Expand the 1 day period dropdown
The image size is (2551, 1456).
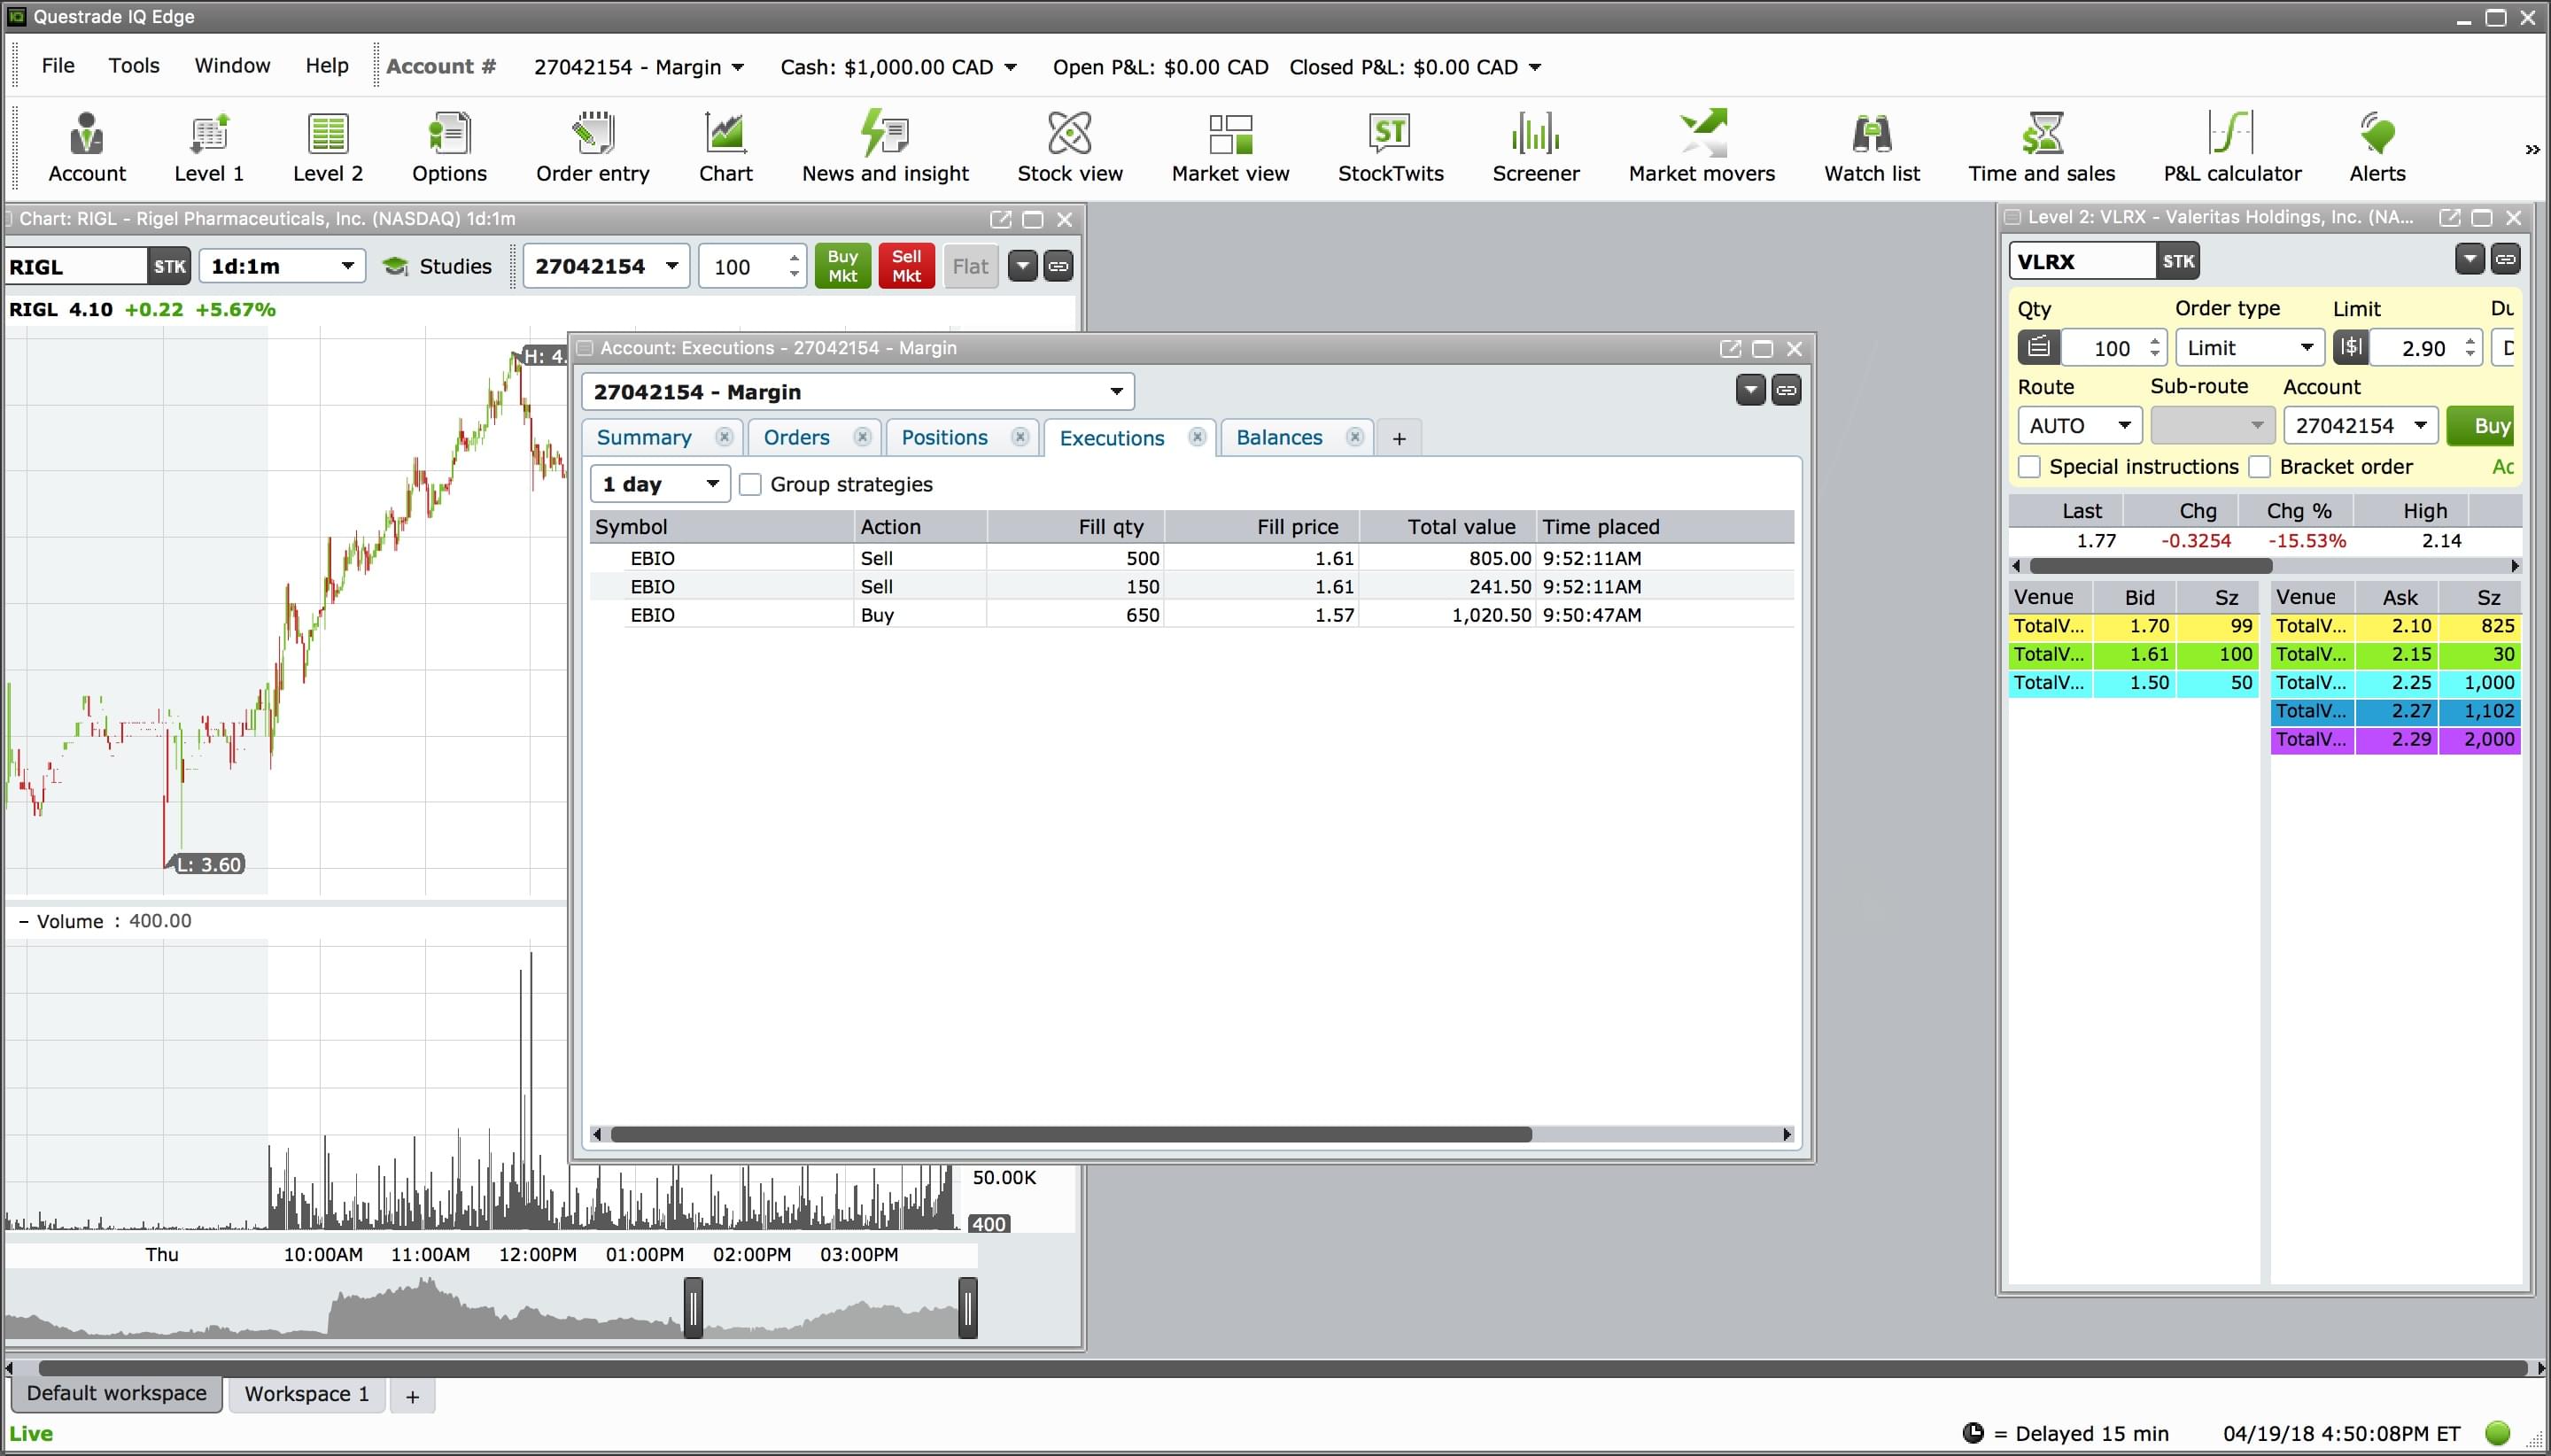tap(660, 485)
